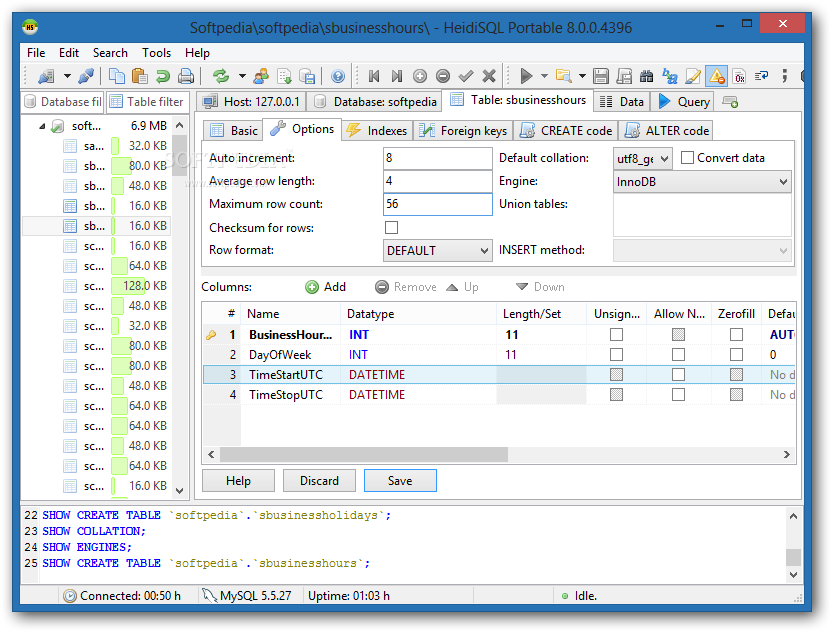The width and height of the screenshot is (832, 632).
Task: Click the Cancel editing X icon
Action: 489,76
